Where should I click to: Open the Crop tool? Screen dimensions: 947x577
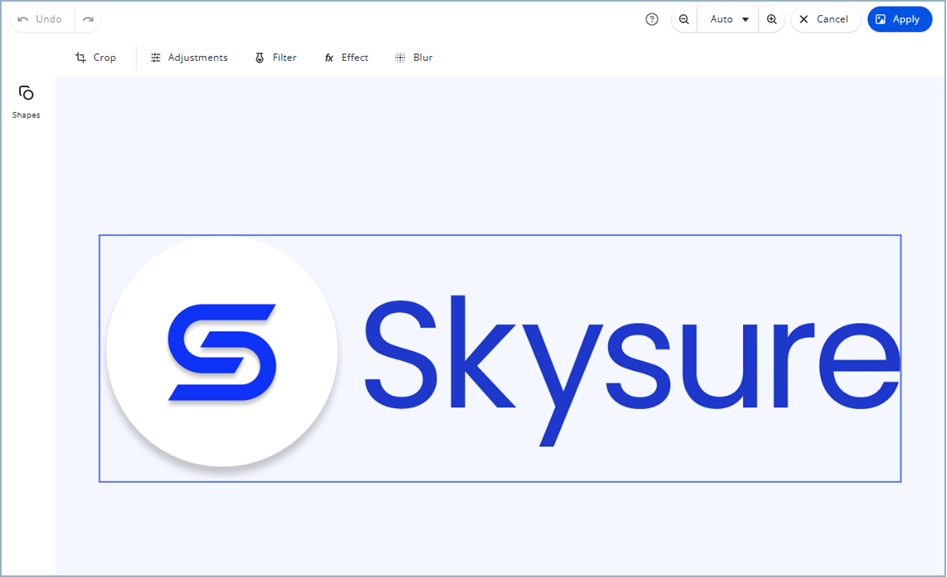coord(95,57)
